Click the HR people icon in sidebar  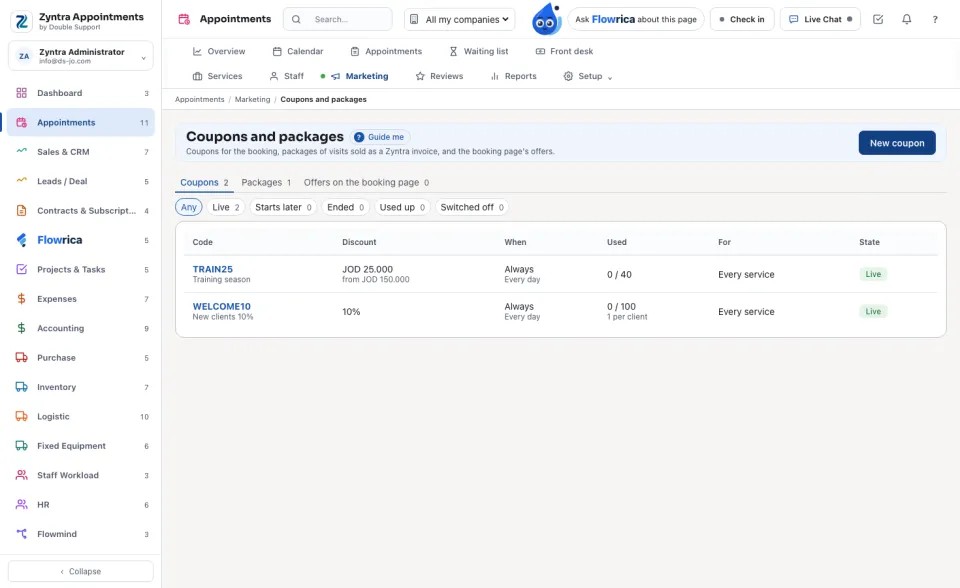coord(21,505)
